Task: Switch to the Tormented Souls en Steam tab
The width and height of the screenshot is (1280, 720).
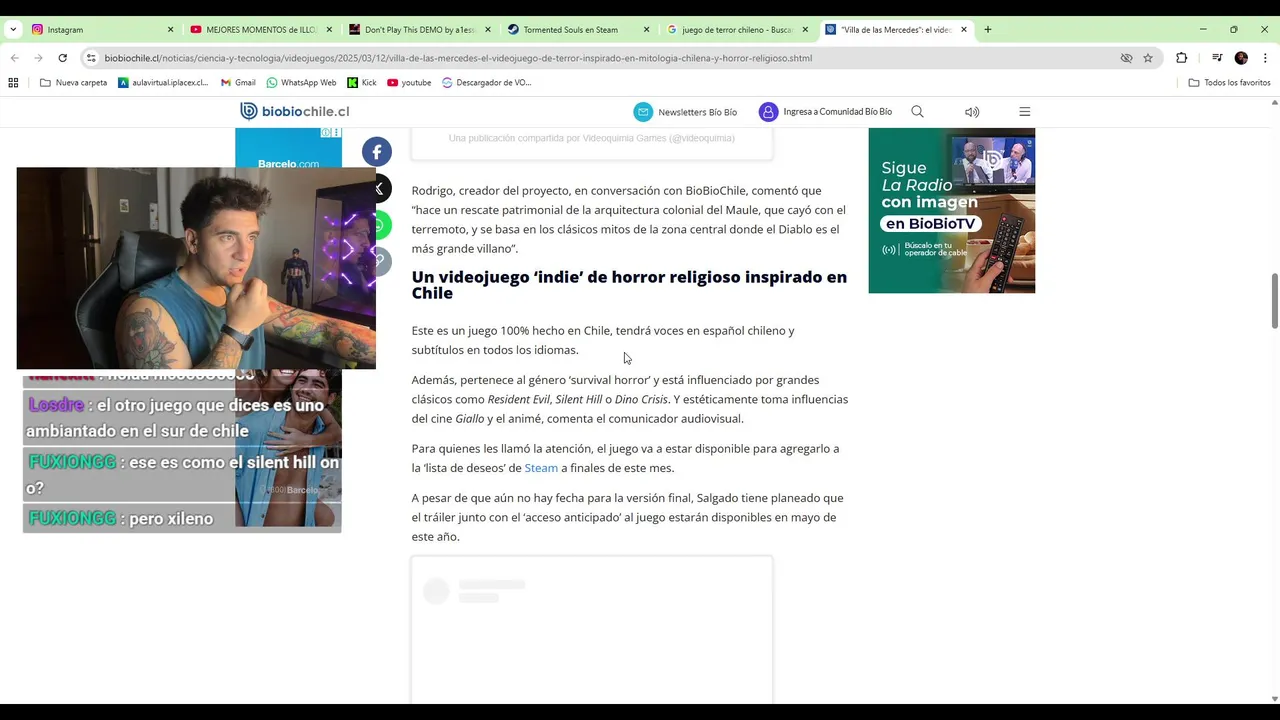Action: click(578, 30)
